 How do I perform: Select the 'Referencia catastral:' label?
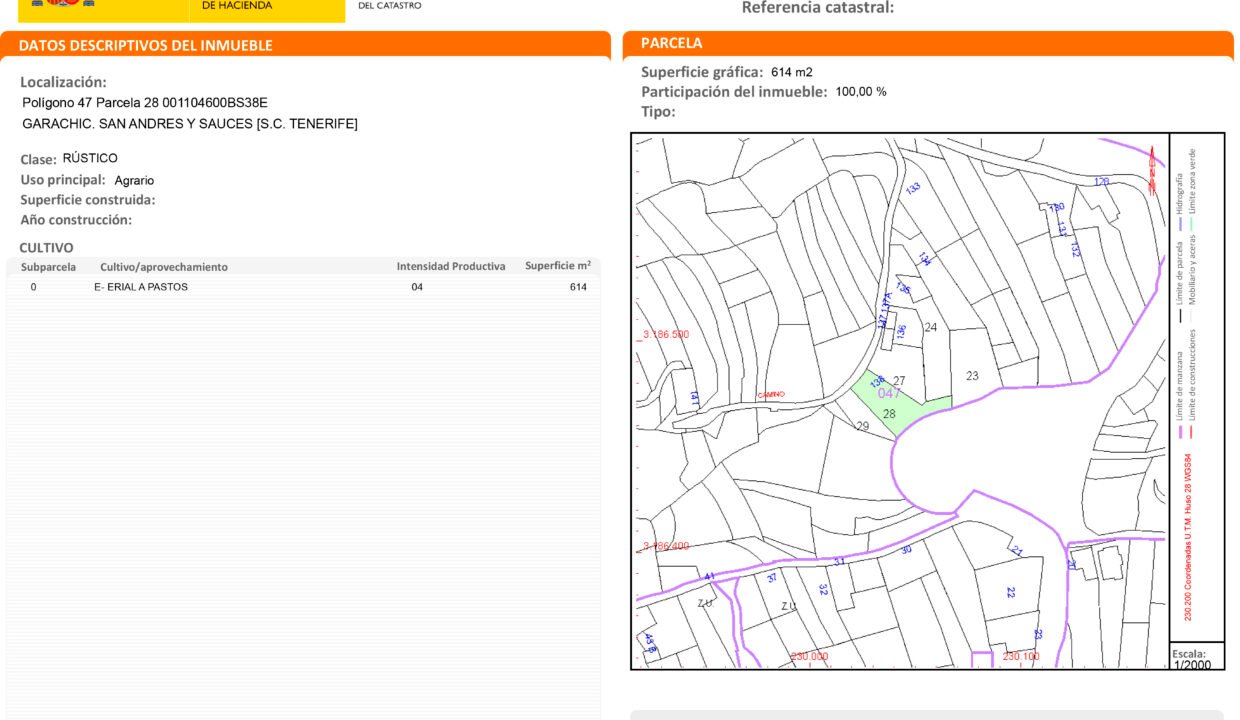818,8
